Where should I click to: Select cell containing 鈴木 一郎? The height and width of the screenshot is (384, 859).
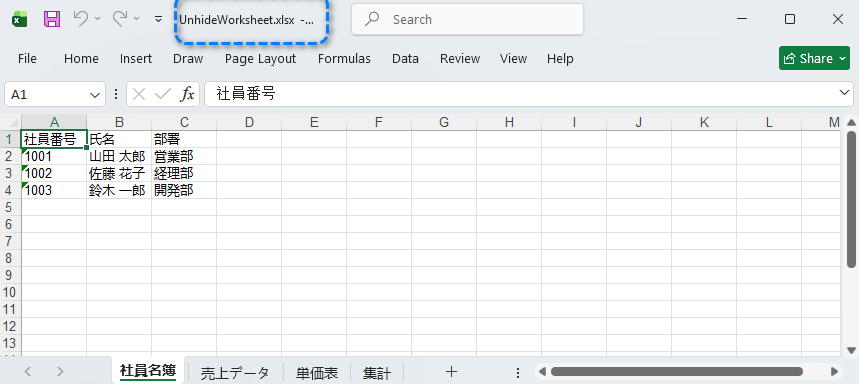click(119, 190)
